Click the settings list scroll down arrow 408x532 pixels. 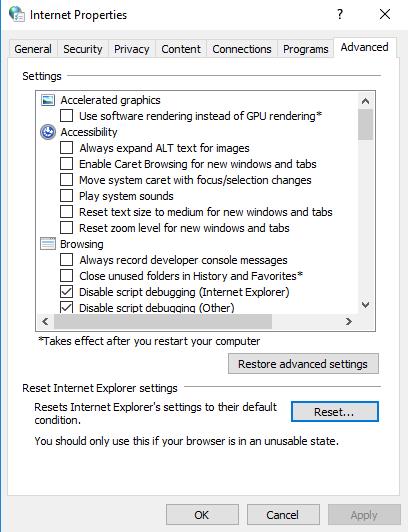tap(365, 305)
